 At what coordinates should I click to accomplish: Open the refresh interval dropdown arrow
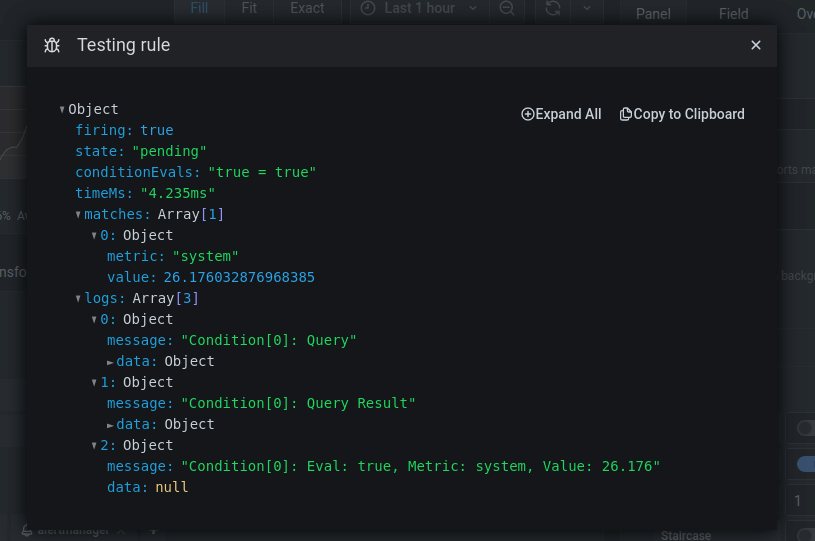586,8
